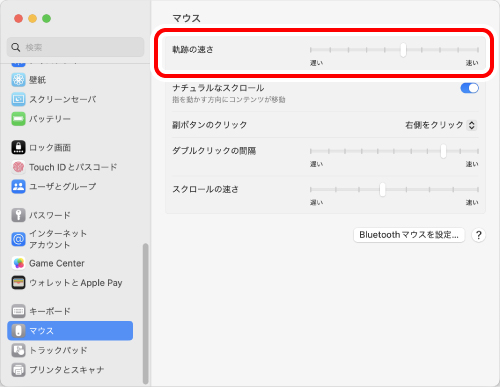Click the Bluetooth マウスを設定 button
The image size is (500, 387).
[409, 235]
